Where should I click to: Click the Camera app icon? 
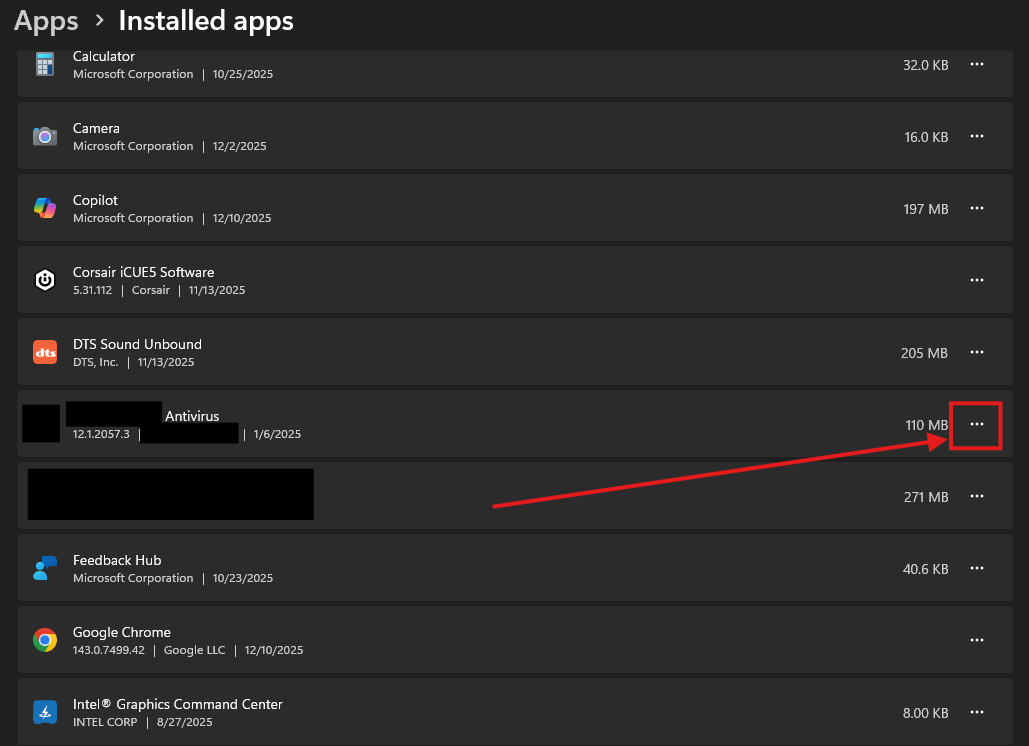click(45, 137)
